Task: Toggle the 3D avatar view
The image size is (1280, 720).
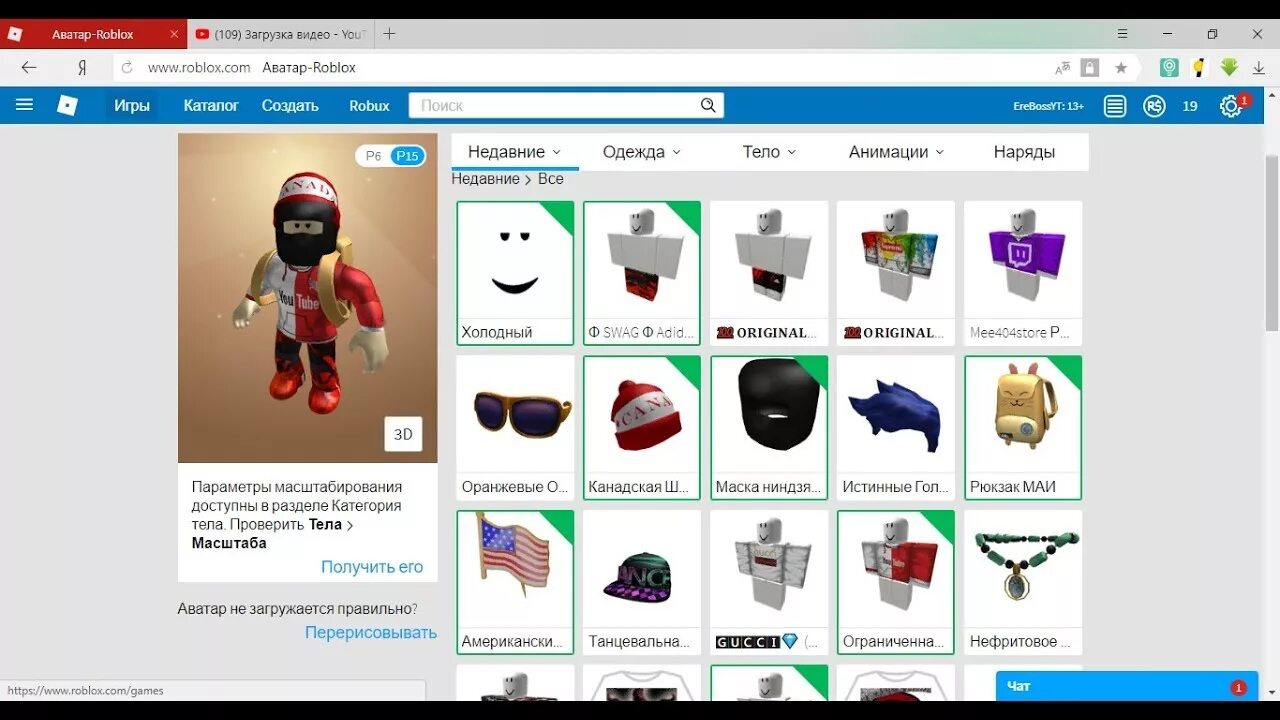Action: [x=403, y=434]
